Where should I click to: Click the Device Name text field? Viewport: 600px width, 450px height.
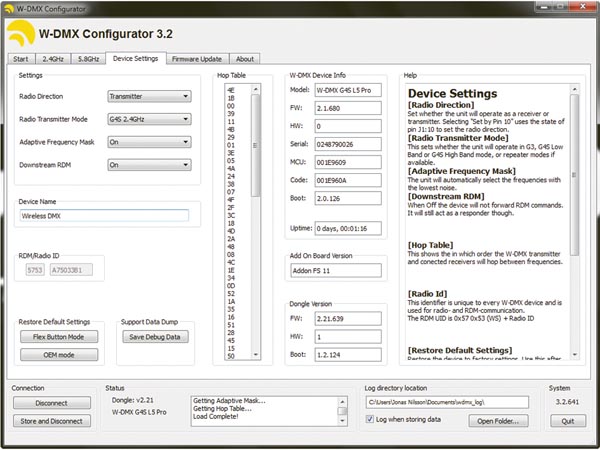[x=104, y=216]
